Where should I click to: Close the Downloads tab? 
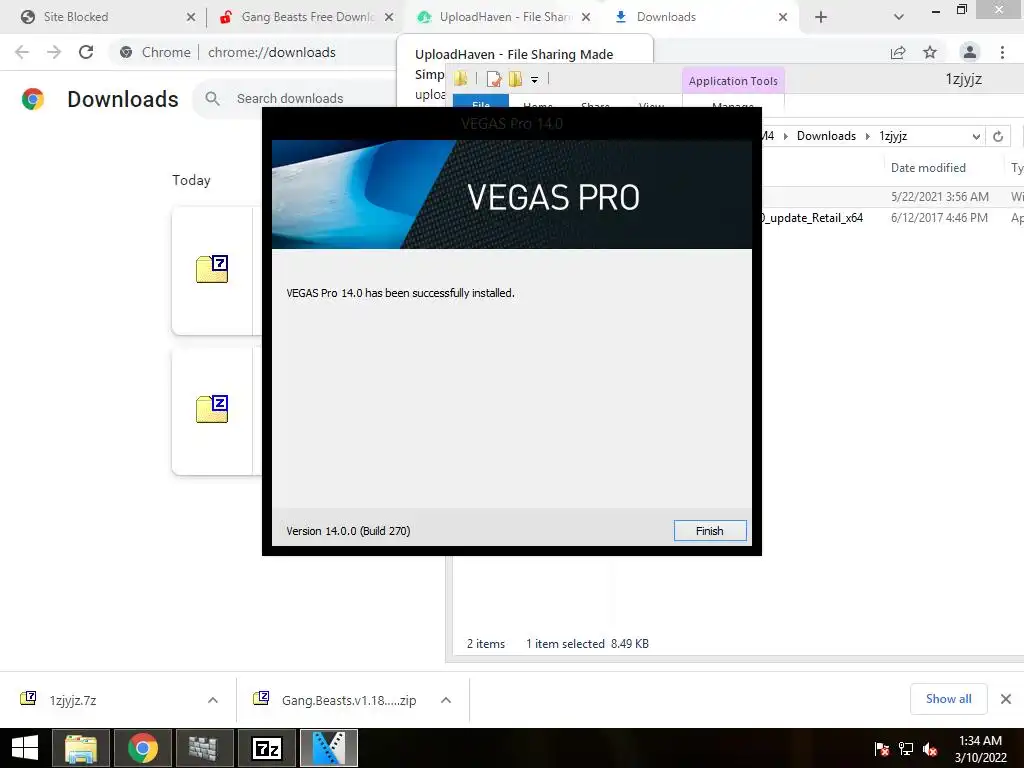[782, 17]
